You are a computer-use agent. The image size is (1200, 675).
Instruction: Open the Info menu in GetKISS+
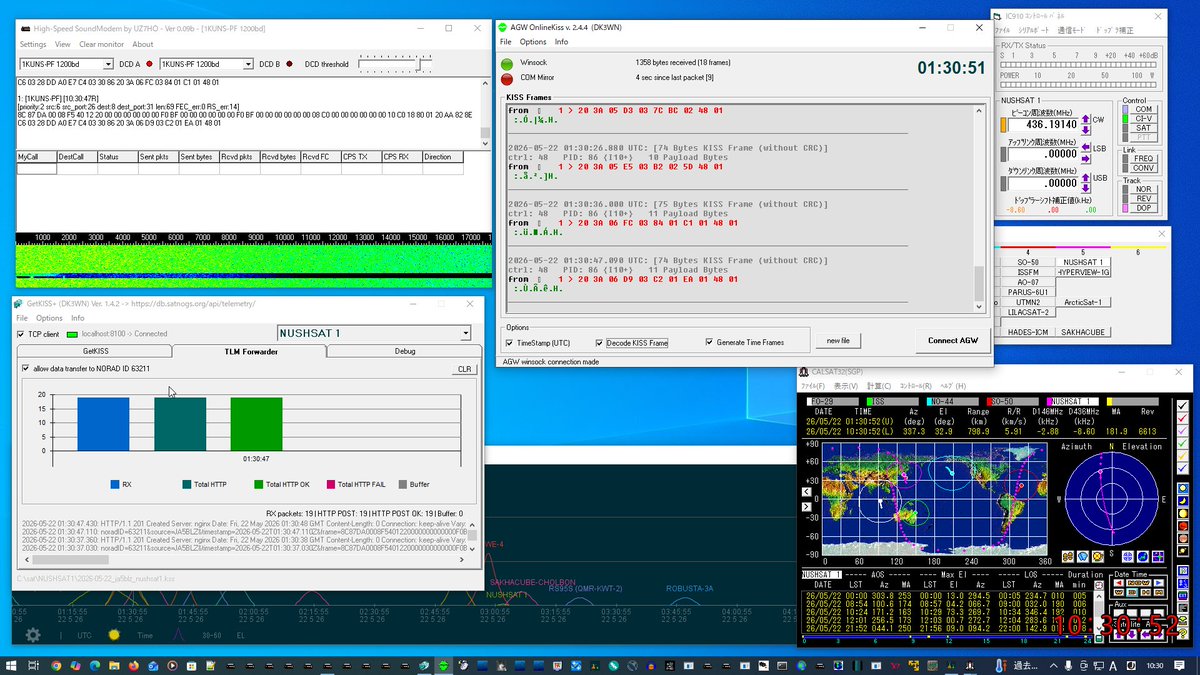point(77,318)
